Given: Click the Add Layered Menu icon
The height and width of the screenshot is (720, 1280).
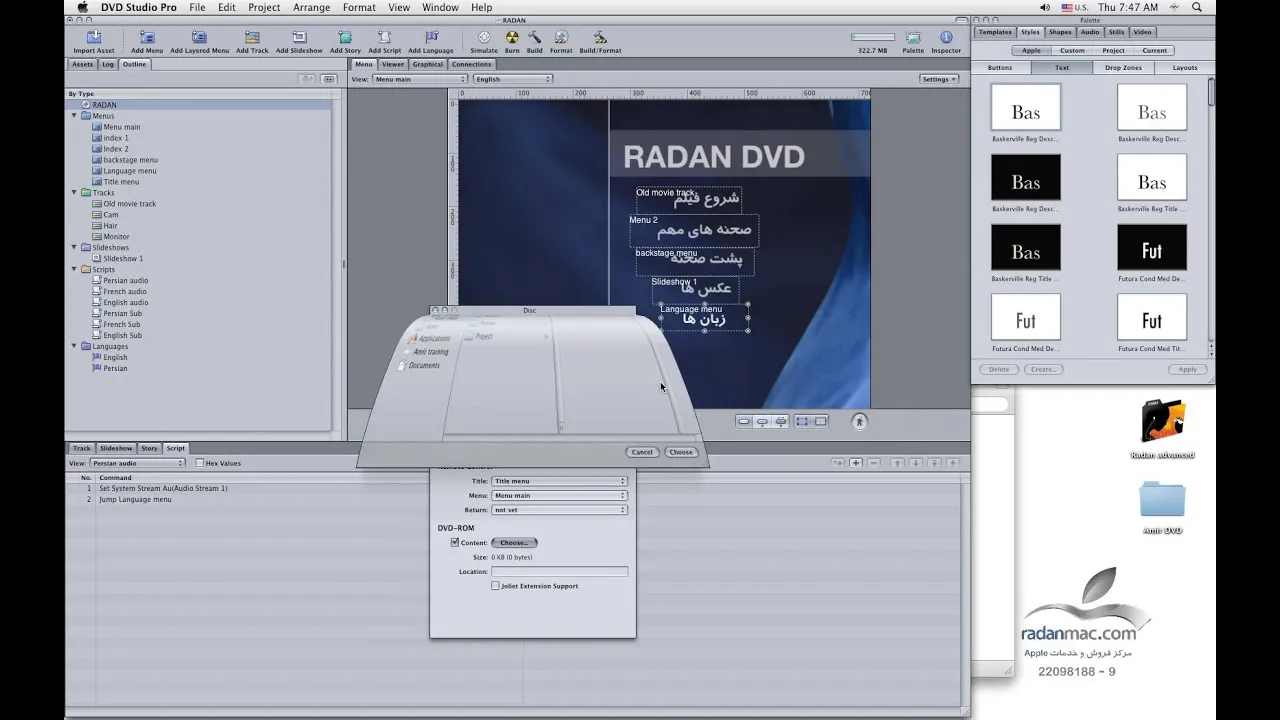Looking at the screenshot, I should point(199,38).
